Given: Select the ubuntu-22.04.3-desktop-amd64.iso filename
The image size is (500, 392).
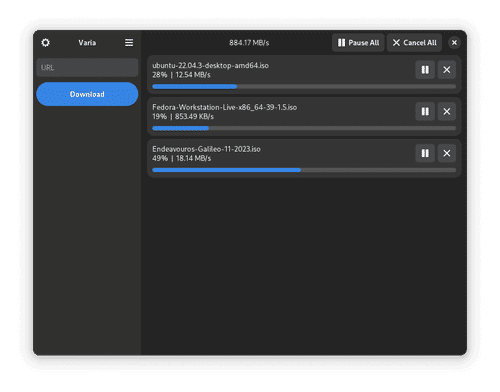Looking at the screenshot, I should point(210,65).
